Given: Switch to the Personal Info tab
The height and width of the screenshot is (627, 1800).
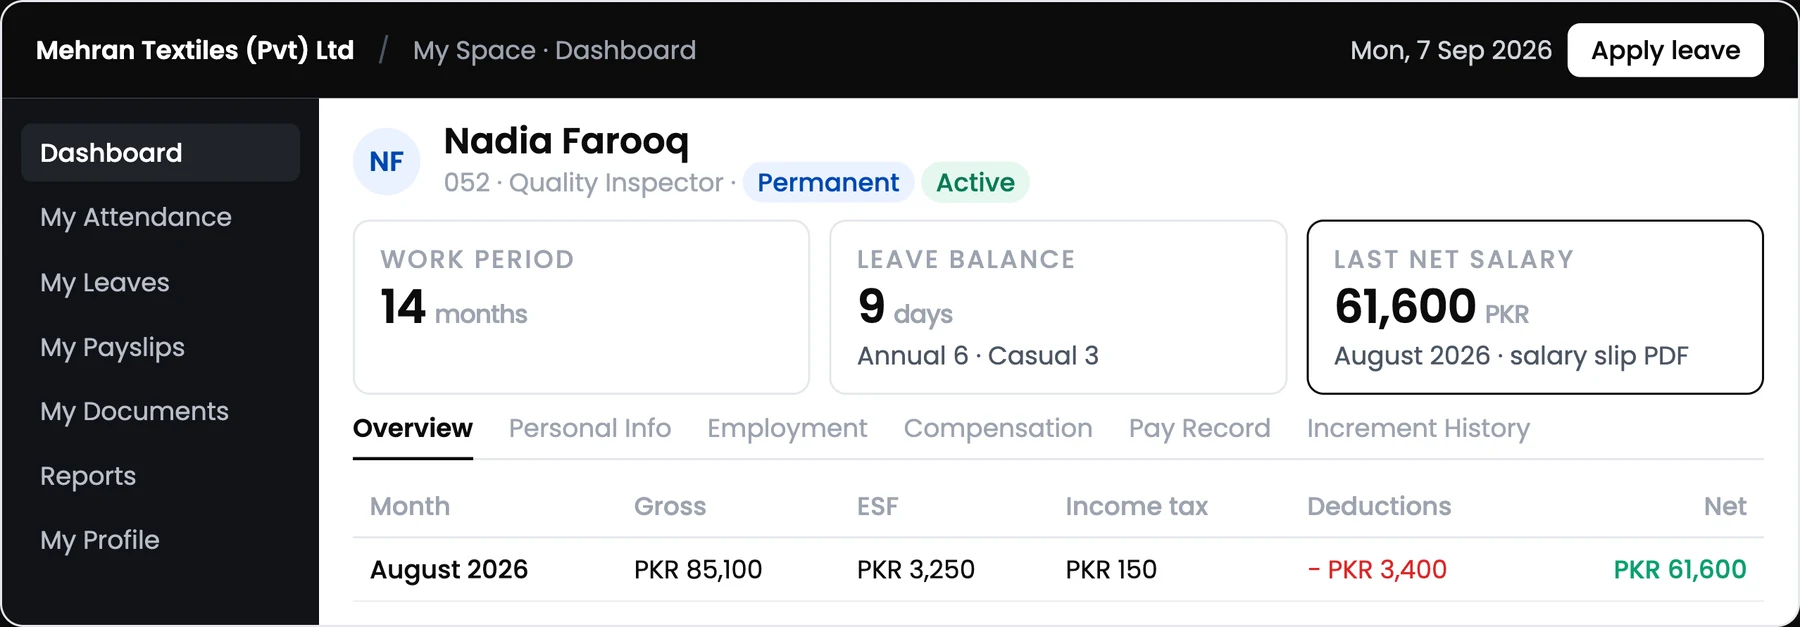Looking at the screenshot, I should coord(590,428).
